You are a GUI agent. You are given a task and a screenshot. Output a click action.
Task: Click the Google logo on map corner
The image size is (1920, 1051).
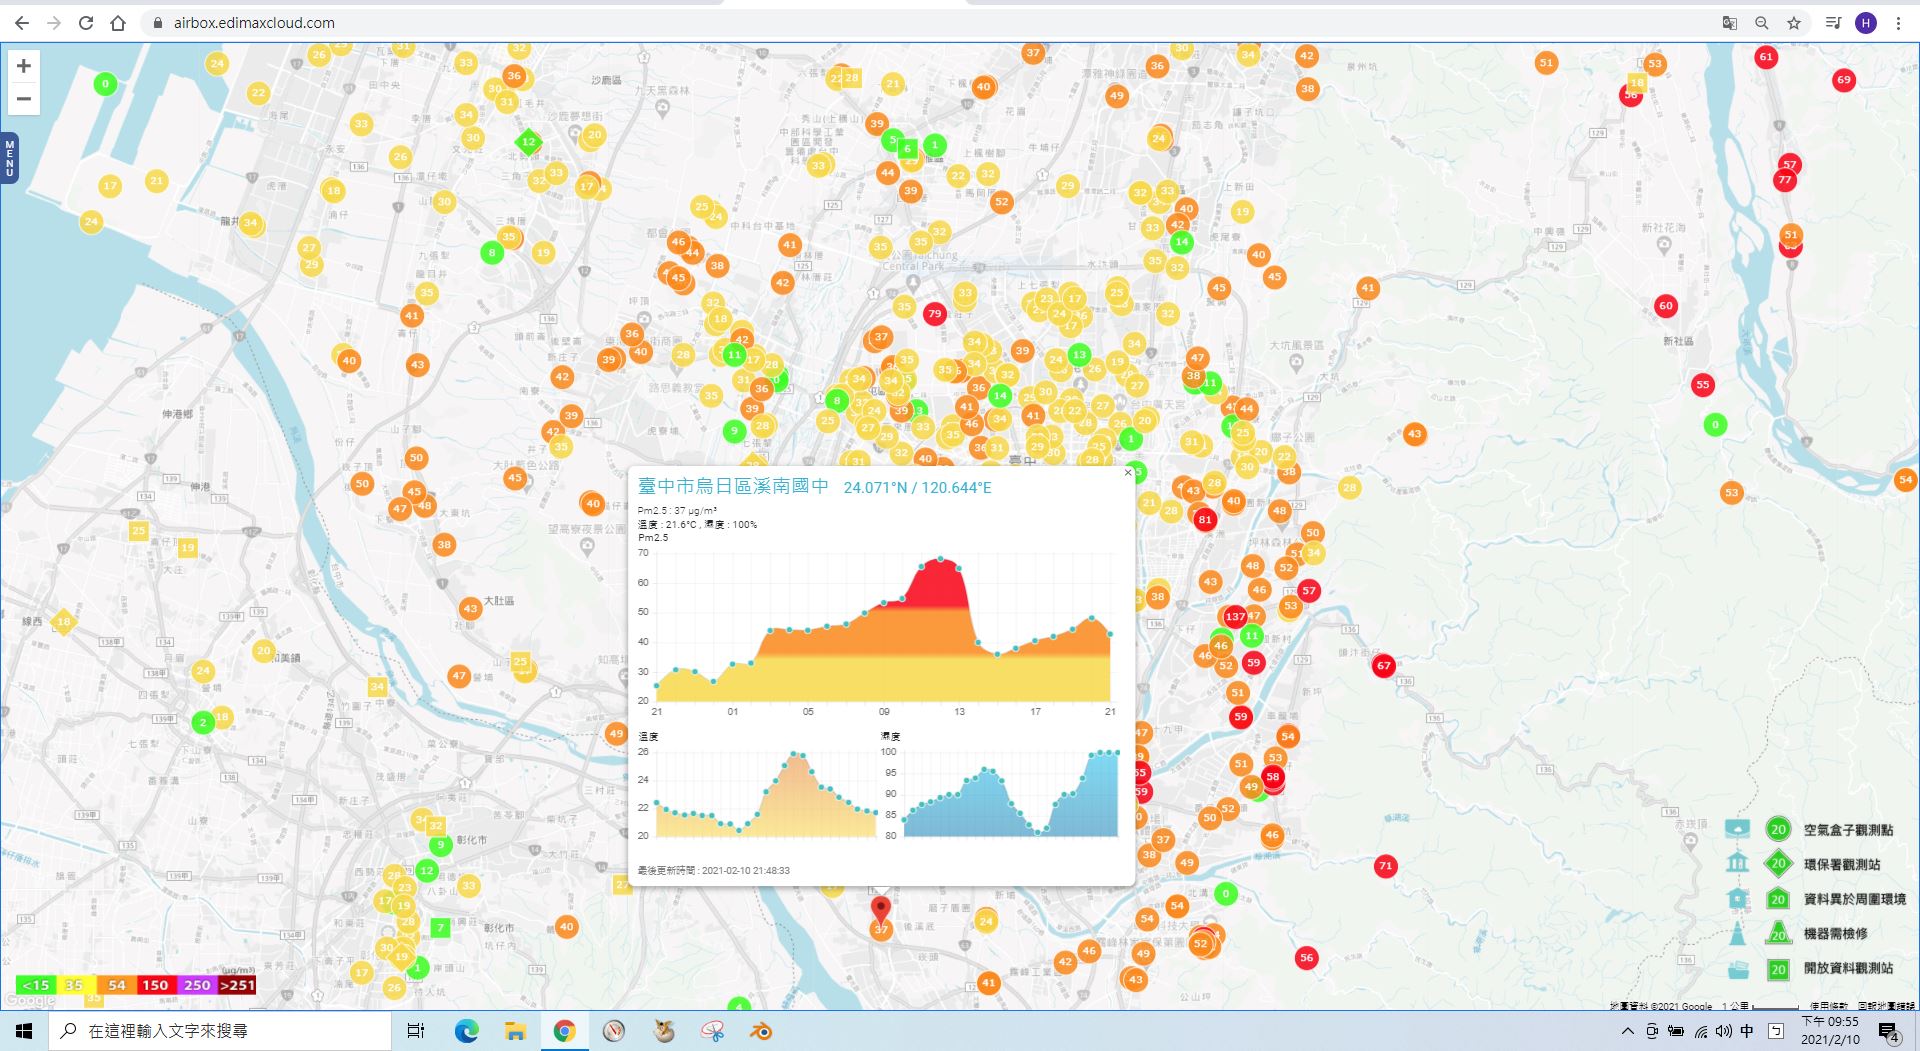point(30,1000)
